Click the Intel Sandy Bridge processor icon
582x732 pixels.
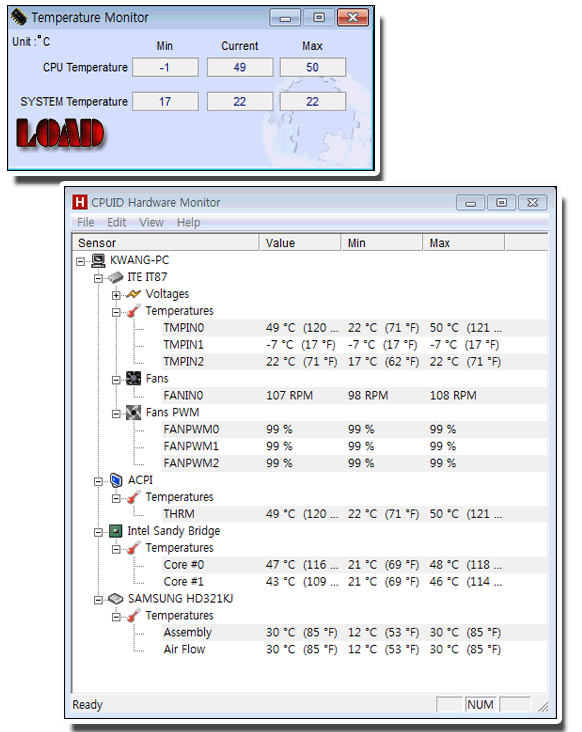click(115, 531)
